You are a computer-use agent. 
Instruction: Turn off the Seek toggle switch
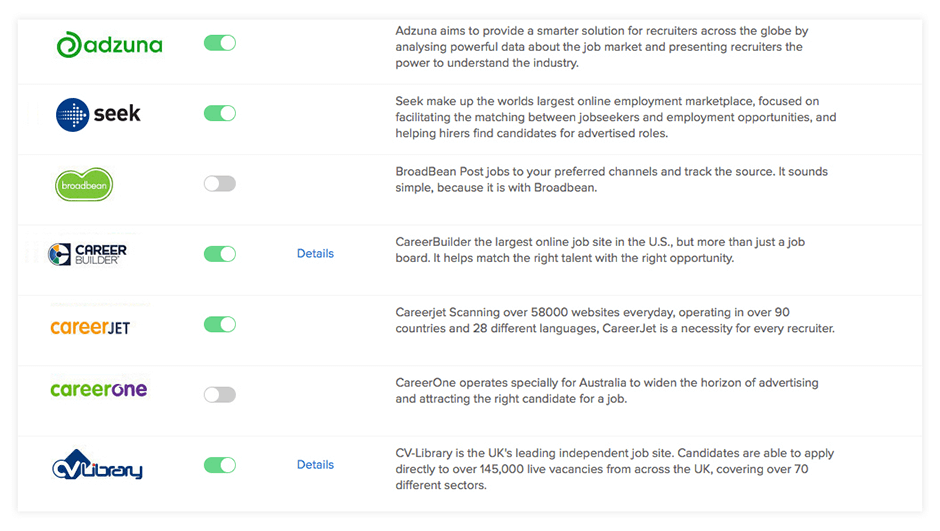point(220,113)
